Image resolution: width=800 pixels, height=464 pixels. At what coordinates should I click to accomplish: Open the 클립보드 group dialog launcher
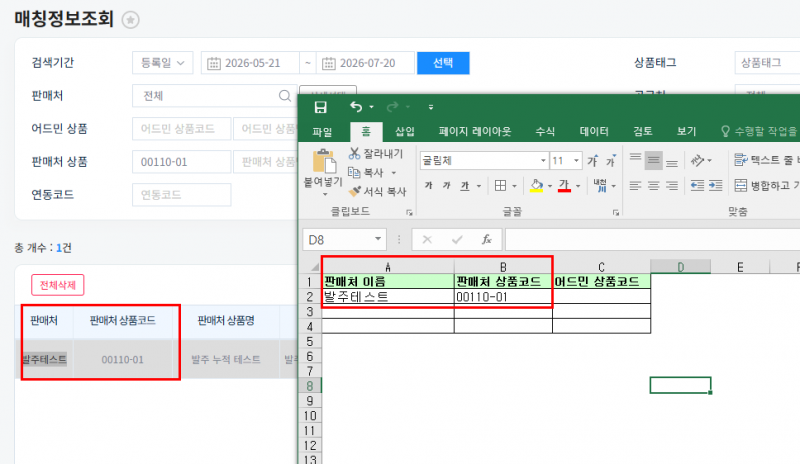tap(409, 212)
